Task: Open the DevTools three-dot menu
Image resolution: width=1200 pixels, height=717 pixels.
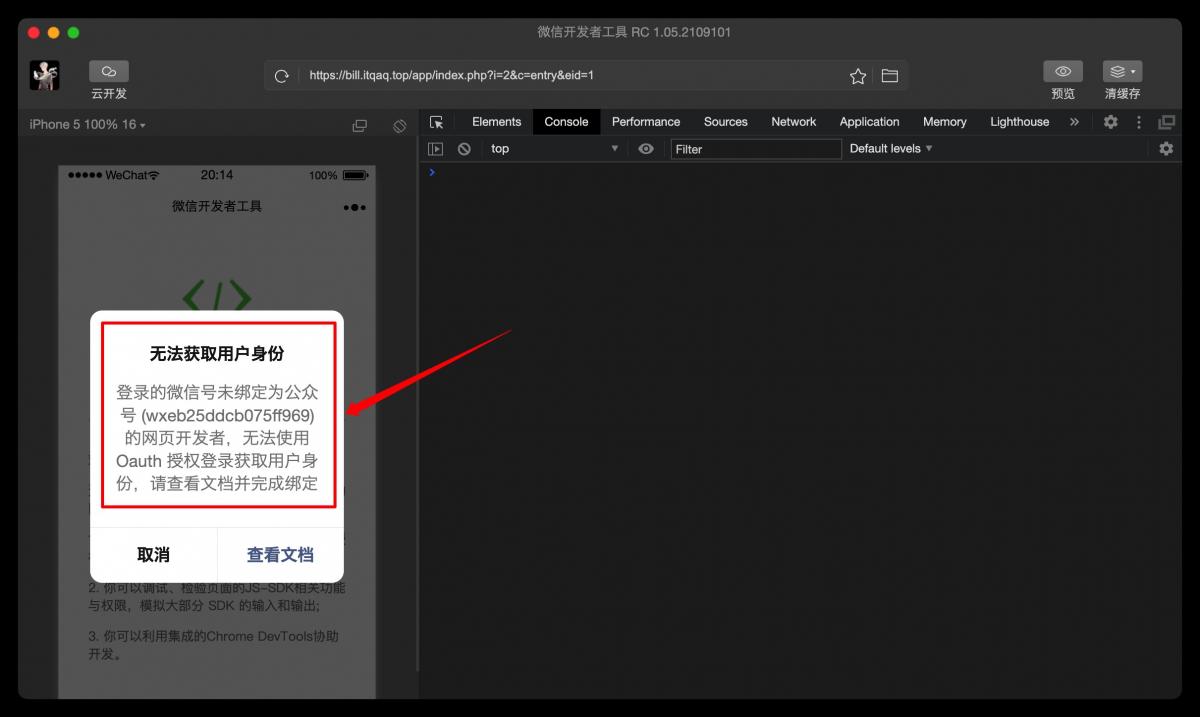Action: click(1138, 122)
